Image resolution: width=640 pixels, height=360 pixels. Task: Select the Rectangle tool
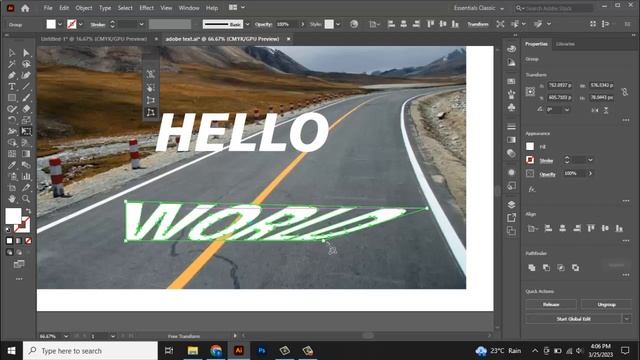coord(12,98)
